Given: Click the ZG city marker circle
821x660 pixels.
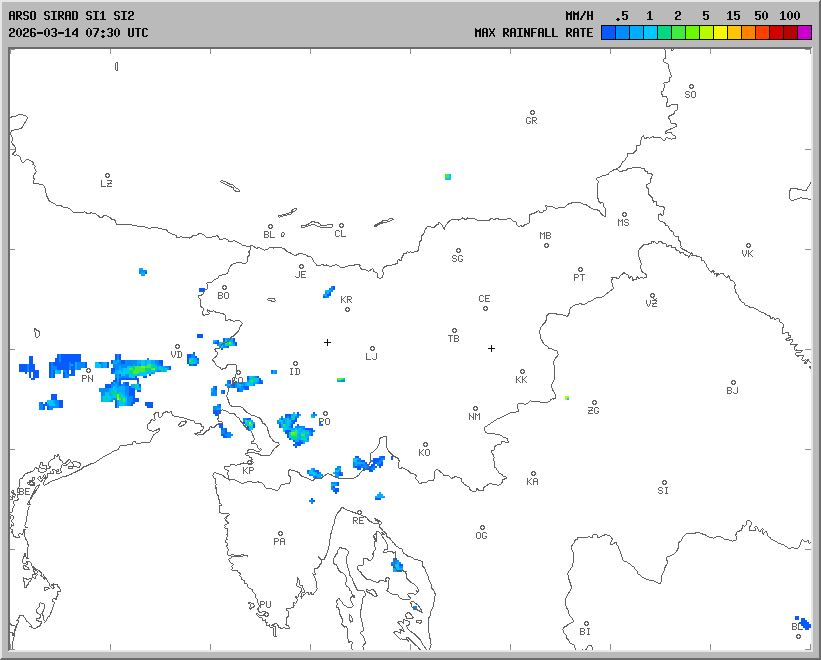Looking at the screenshot, I should tap(594, 403).
